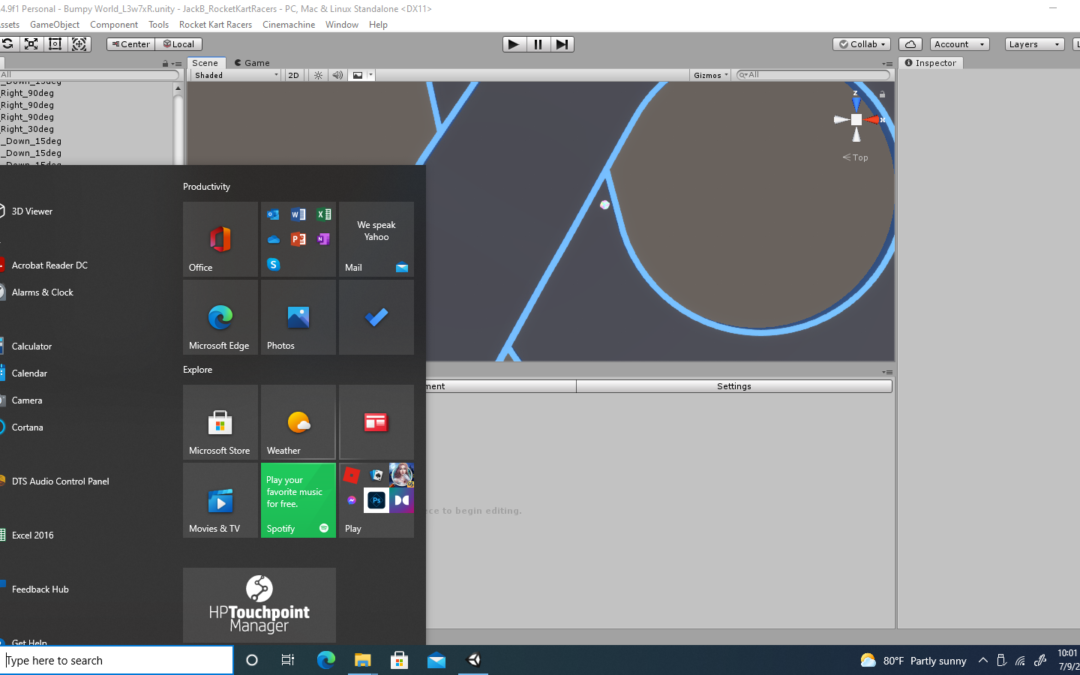
Task: Click the Scene view search field
Action: coord(813,75)
